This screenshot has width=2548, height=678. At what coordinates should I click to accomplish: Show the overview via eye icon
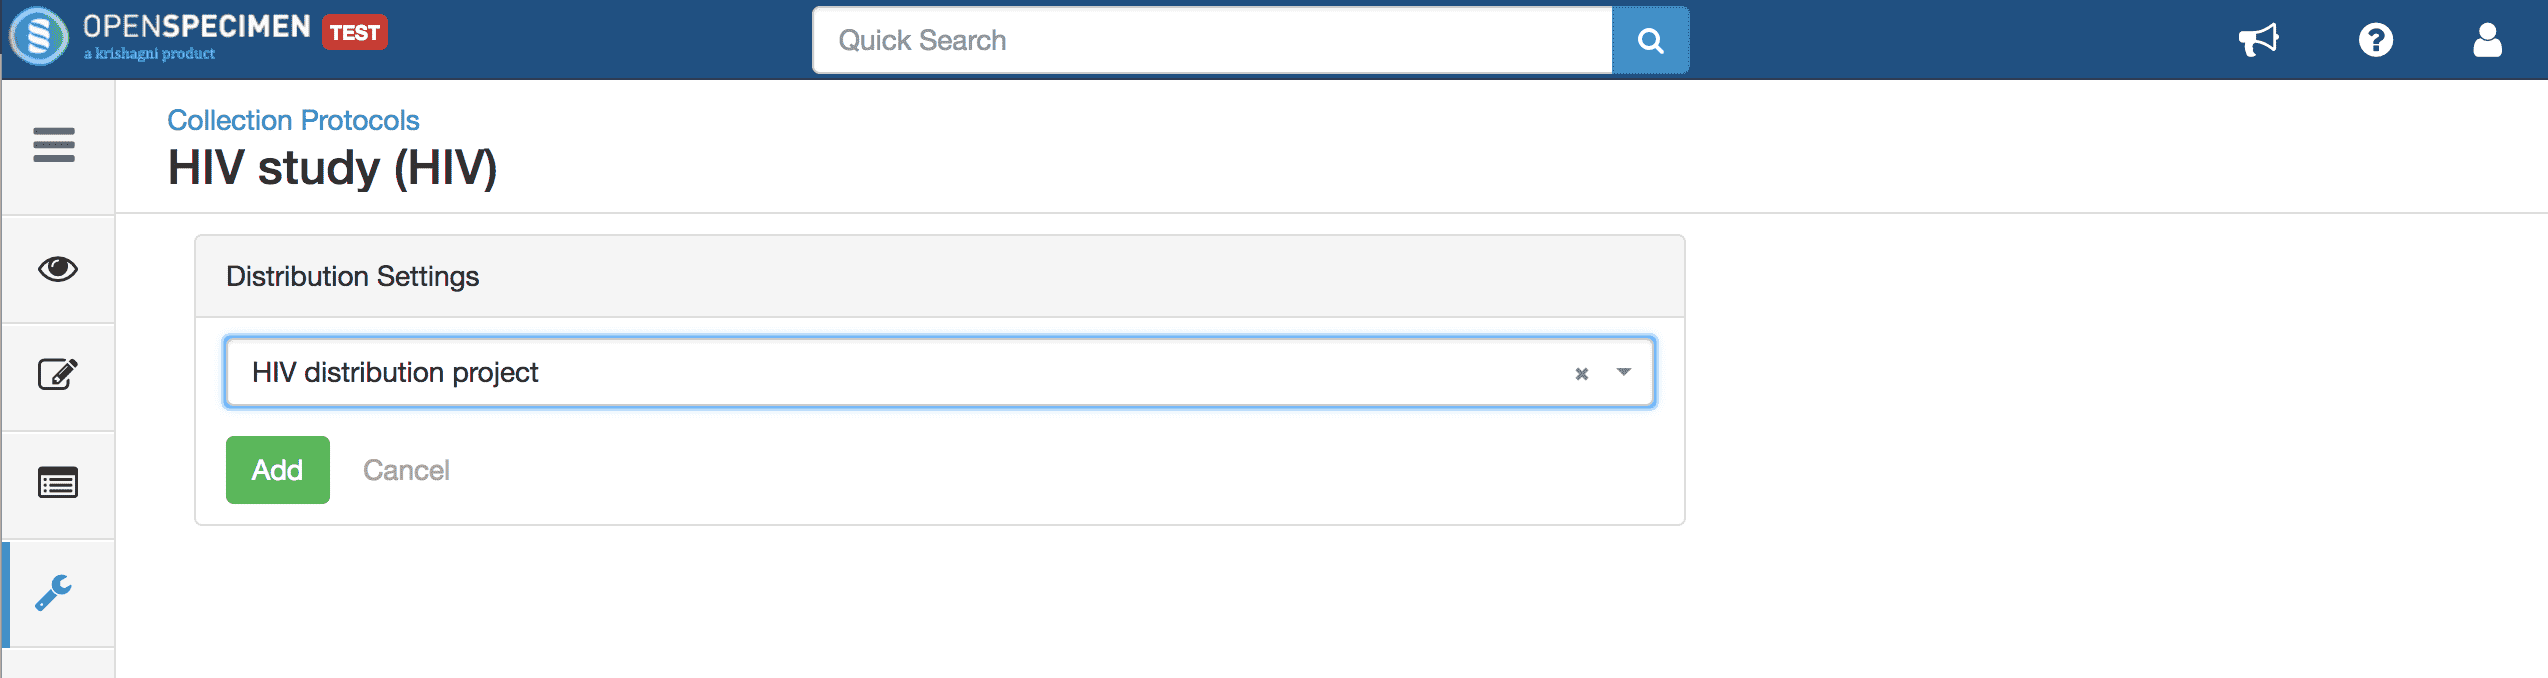point(58,268)
